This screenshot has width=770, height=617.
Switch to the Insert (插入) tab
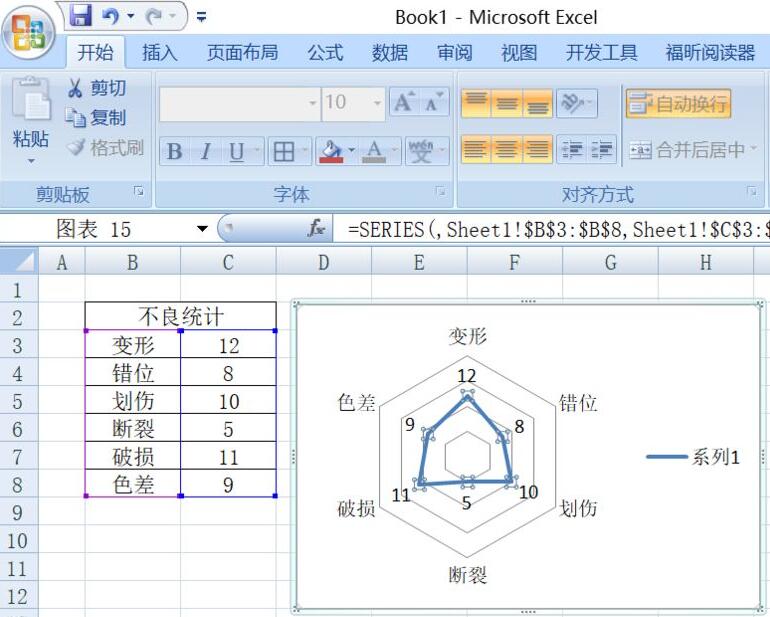(160, 53)
